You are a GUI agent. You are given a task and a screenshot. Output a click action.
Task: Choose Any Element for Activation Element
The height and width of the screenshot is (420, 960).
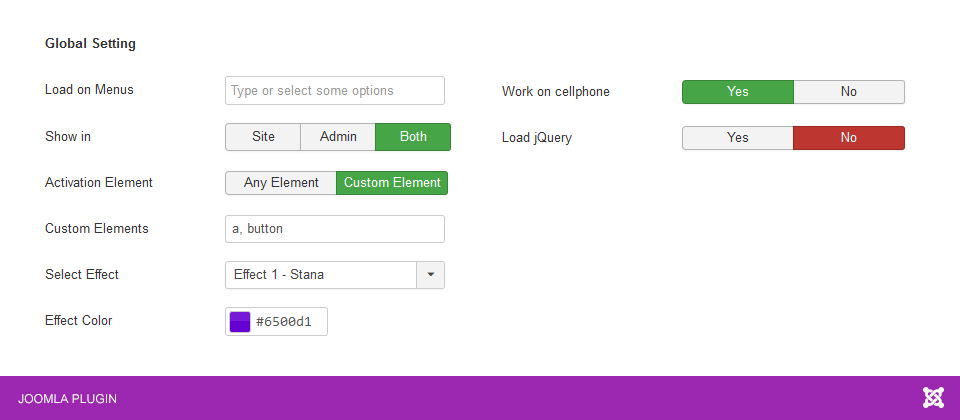click(281, 183)
